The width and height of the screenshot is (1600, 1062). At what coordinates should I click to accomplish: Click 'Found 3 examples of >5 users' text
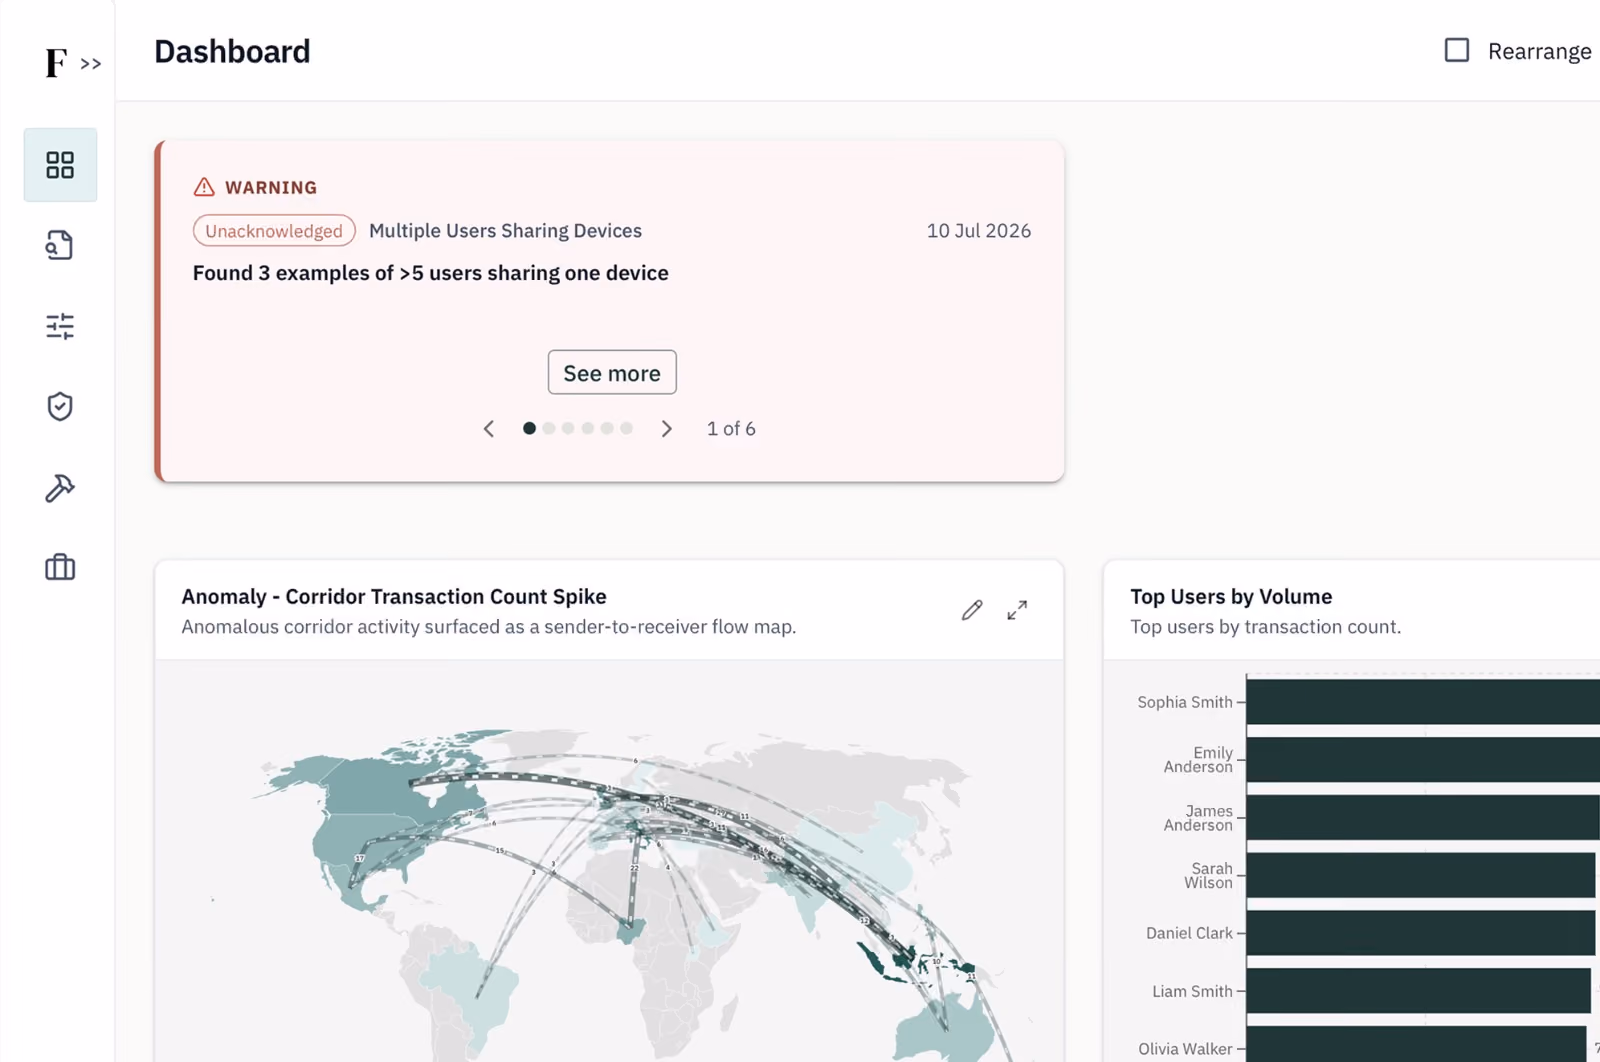(x=431, y=273)
